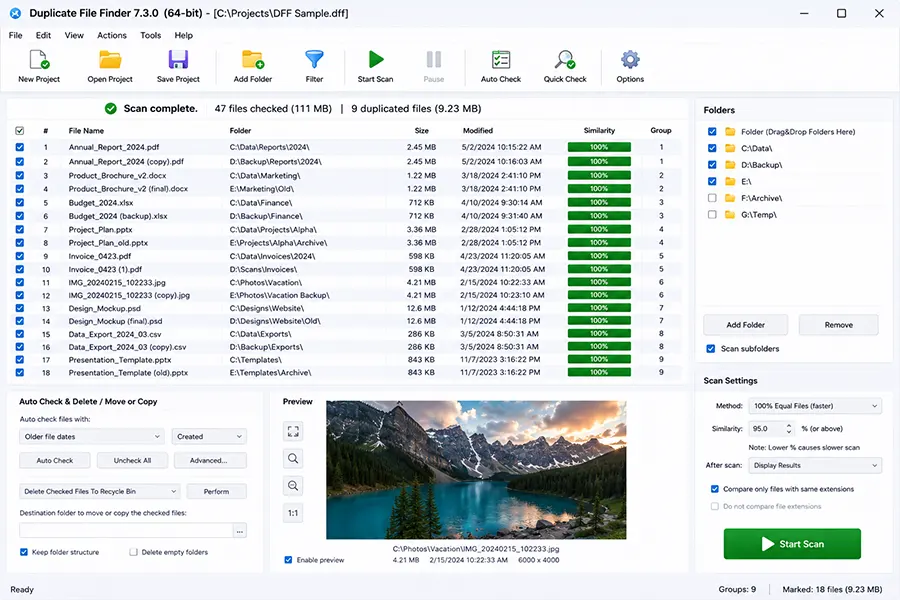The height and width of the screenshot is (600, 900).
Task: Click the similarity bar for Design_Mockup.psd
Action: (x=599, y=308)
